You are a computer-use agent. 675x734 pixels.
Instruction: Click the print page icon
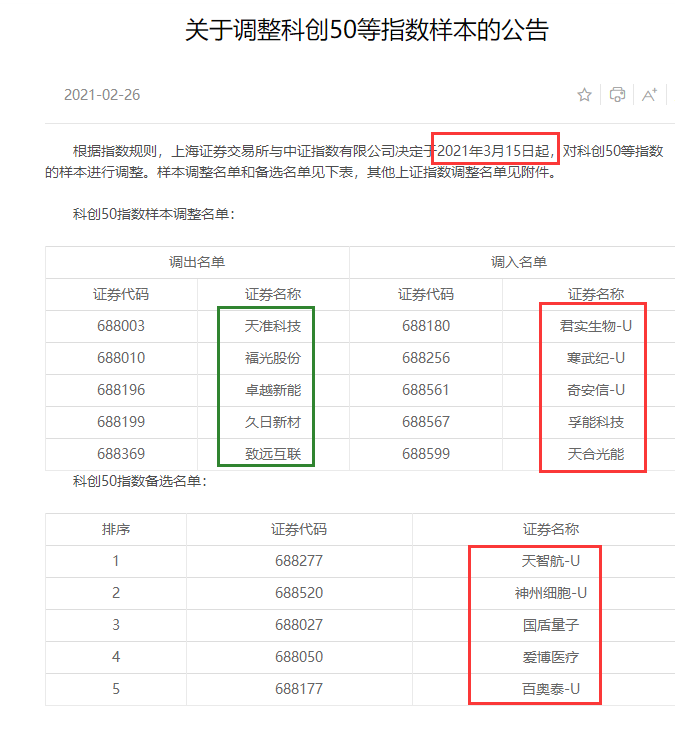pos(617,95)
